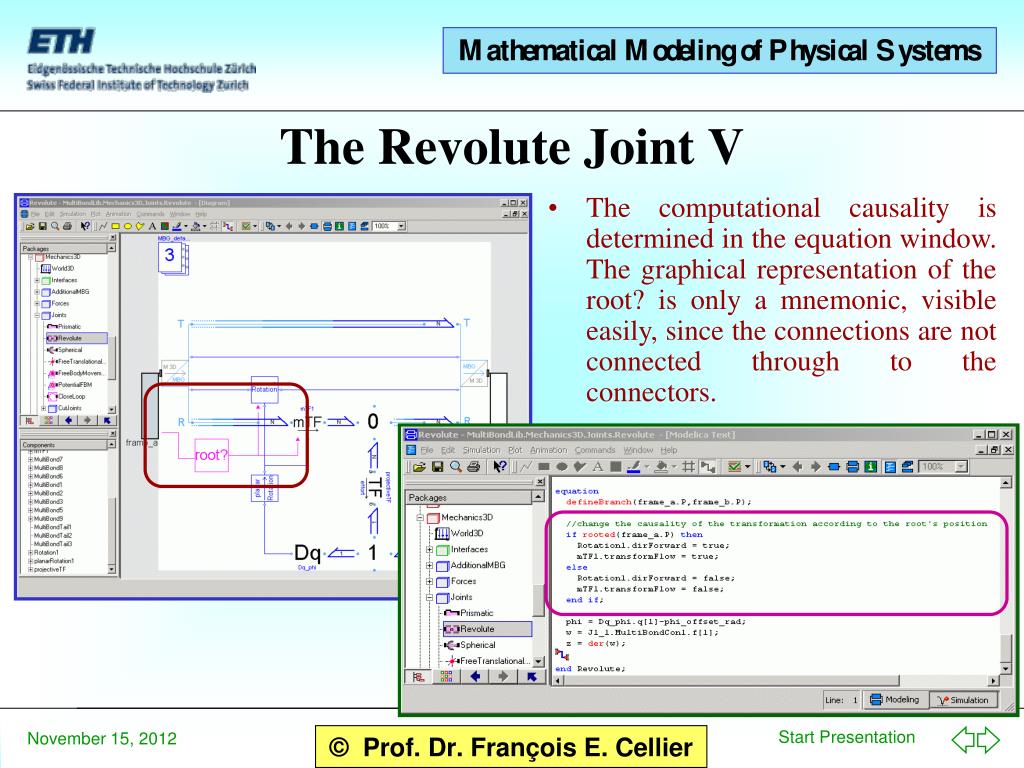
Task: Open zoom 100% dropdown in Diagram window
Action: (401, 227)
